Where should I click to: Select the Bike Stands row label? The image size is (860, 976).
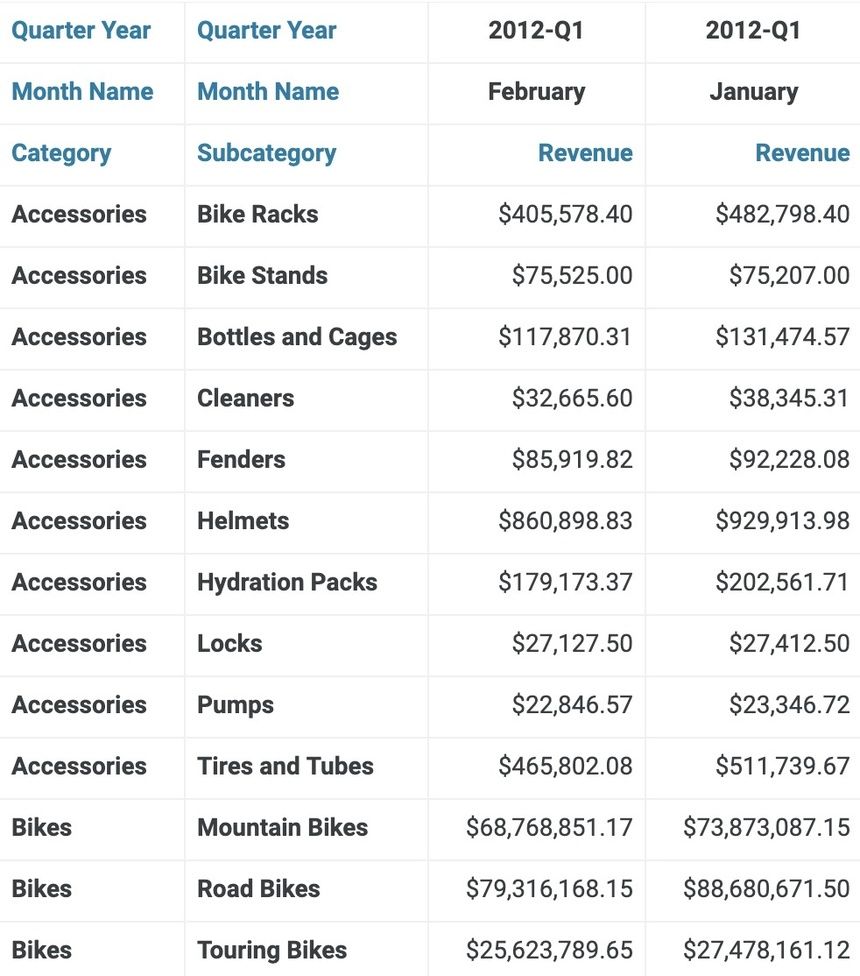(262, 275)
